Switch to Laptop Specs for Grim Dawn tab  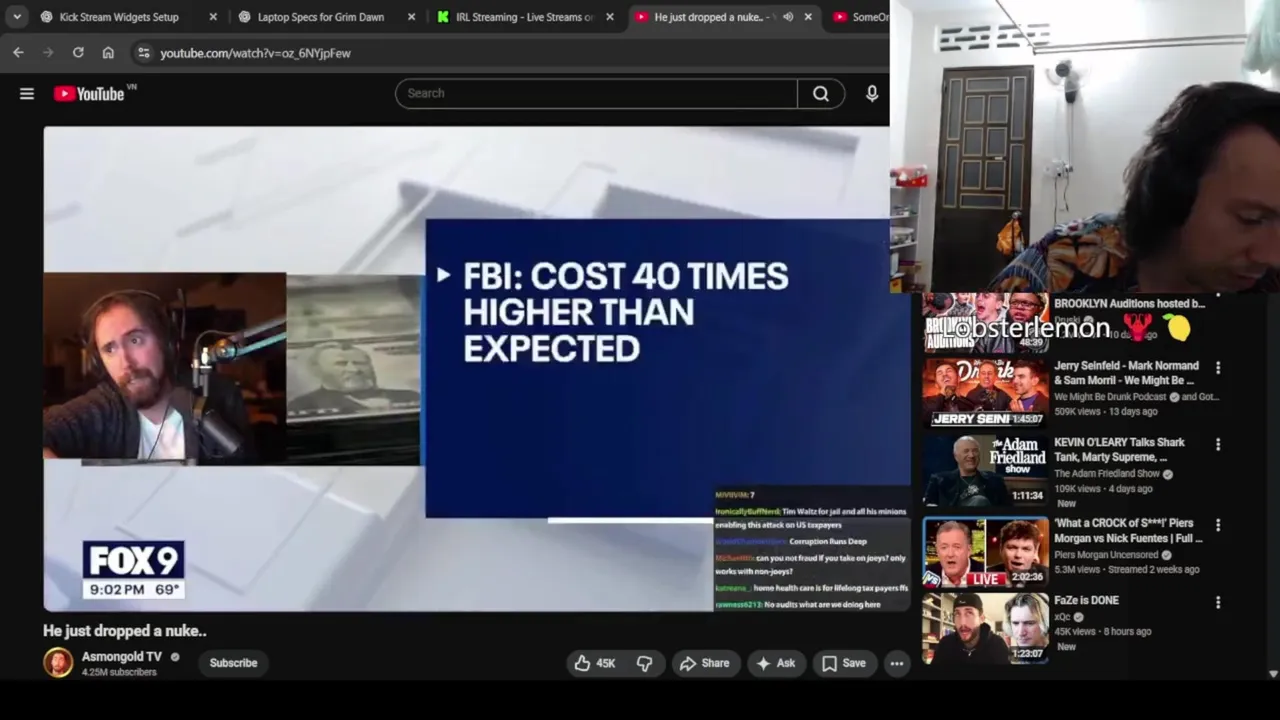tap(321, 17)
